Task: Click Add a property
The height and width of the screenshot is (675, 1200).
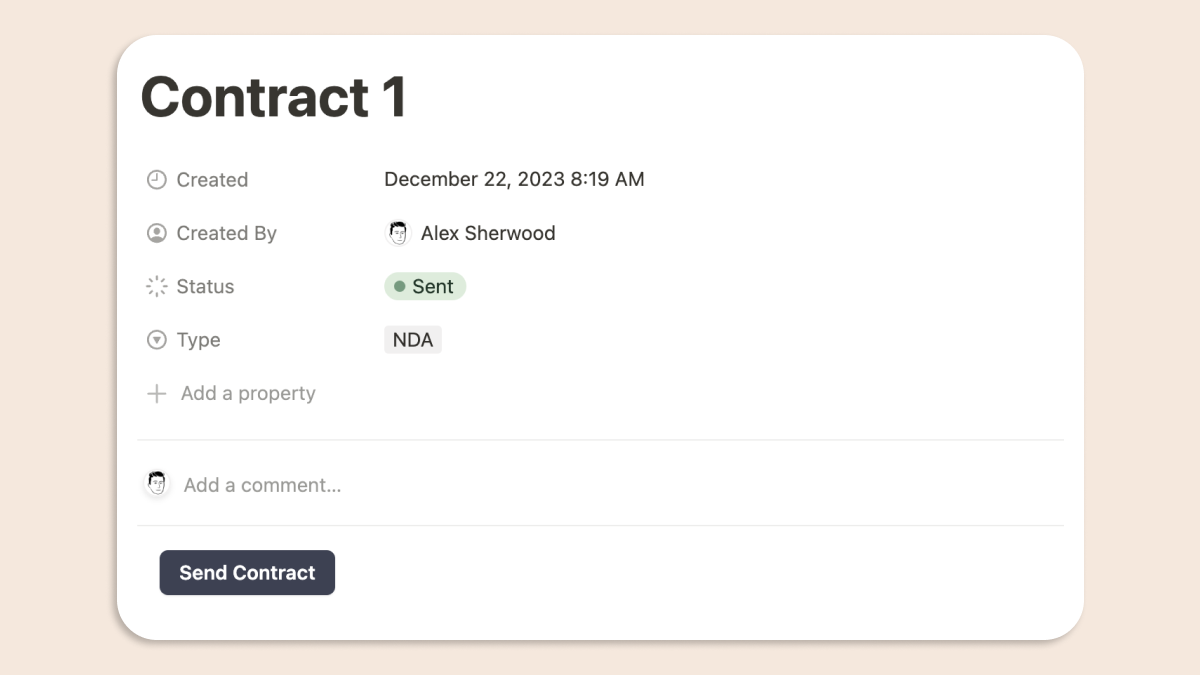Action: [x=248, y=394]
